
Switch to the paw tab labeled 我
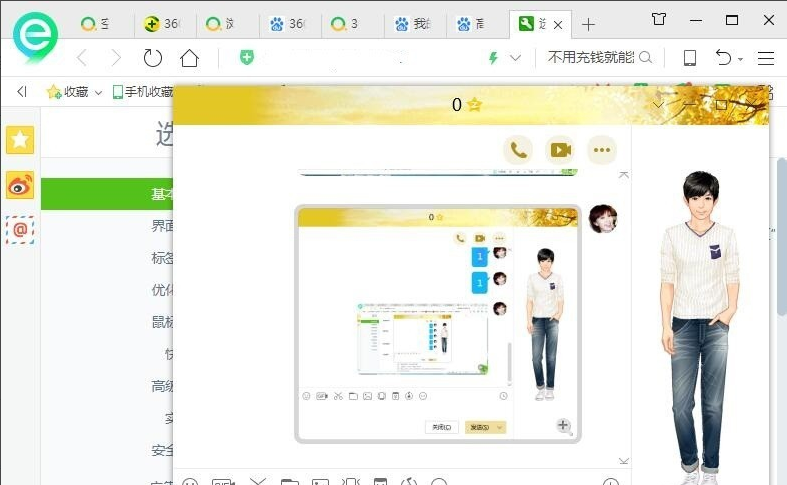[x=413, y=24]
